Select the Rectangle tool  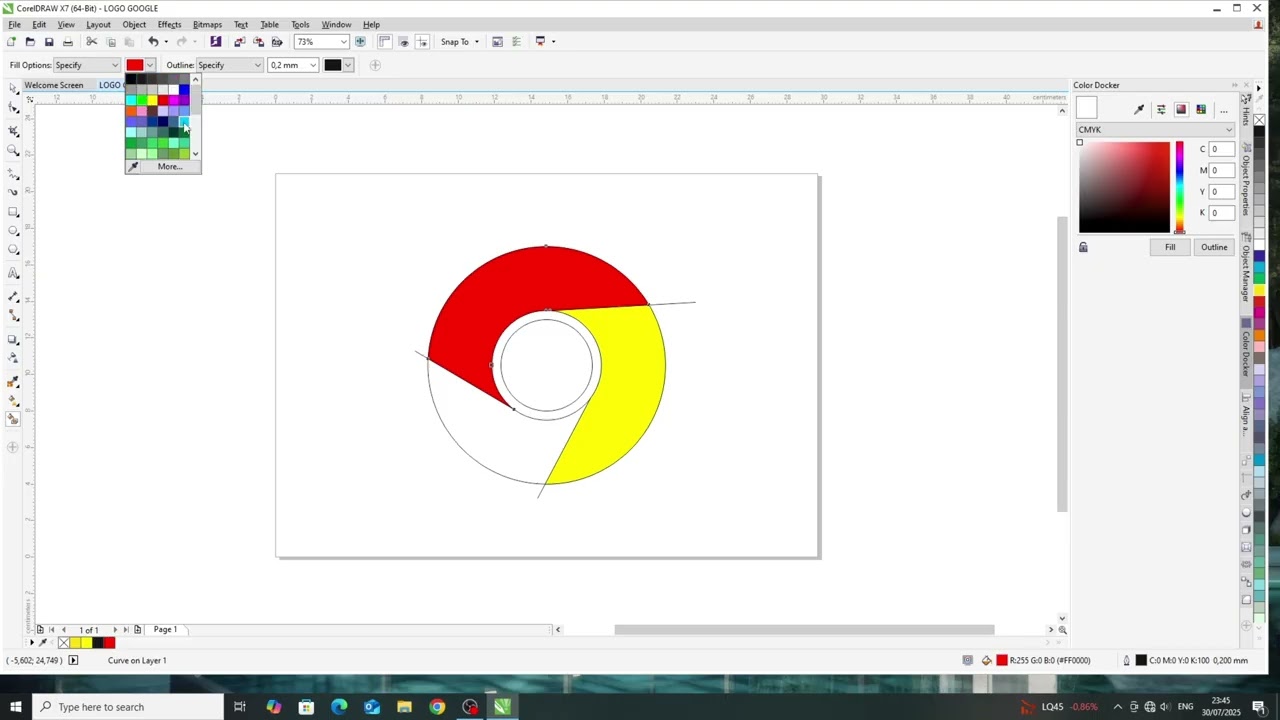13,212
